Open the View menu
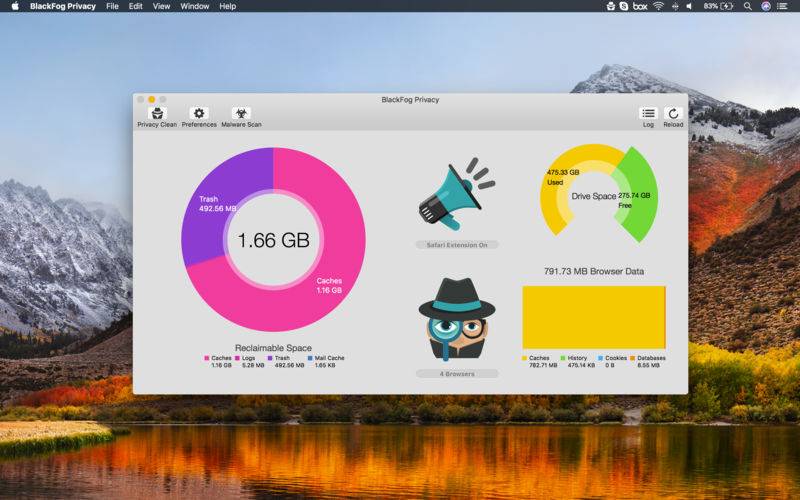Screen dimensions: 800x500 (x=161, y=6)
